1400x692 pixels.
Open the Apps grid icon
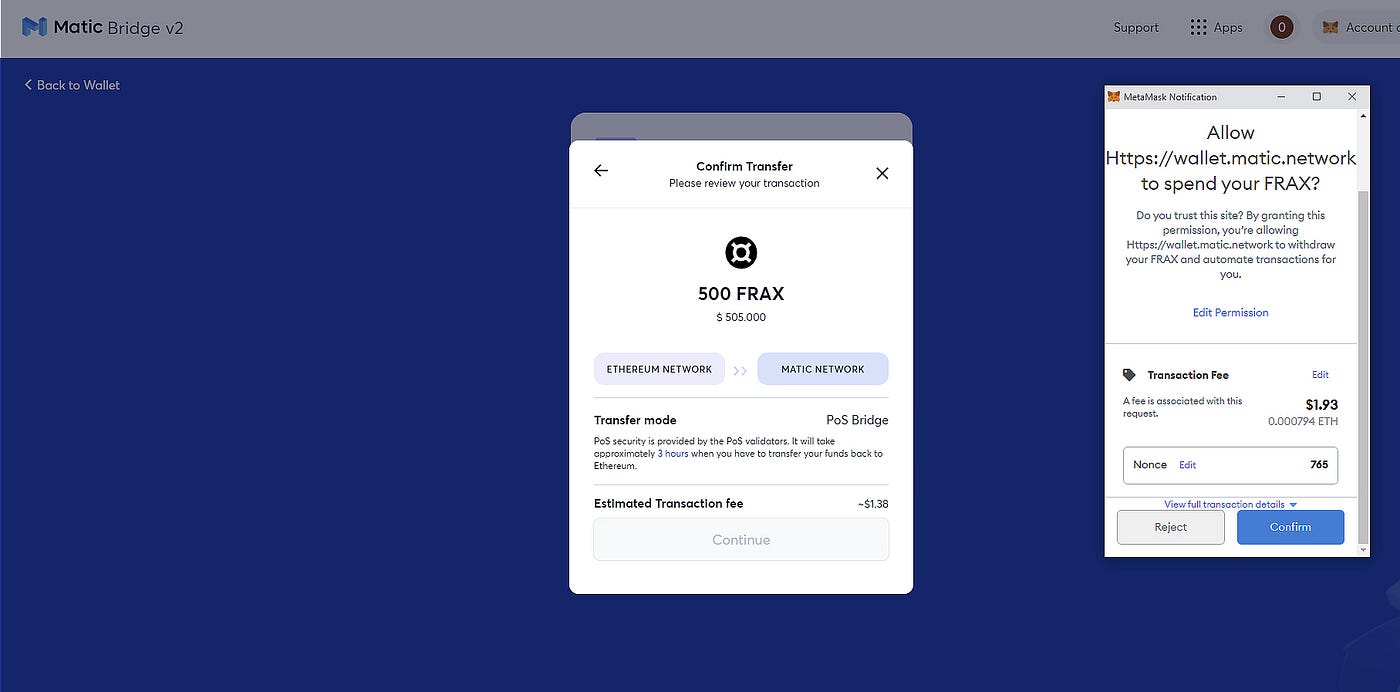tap(1198, 27)
